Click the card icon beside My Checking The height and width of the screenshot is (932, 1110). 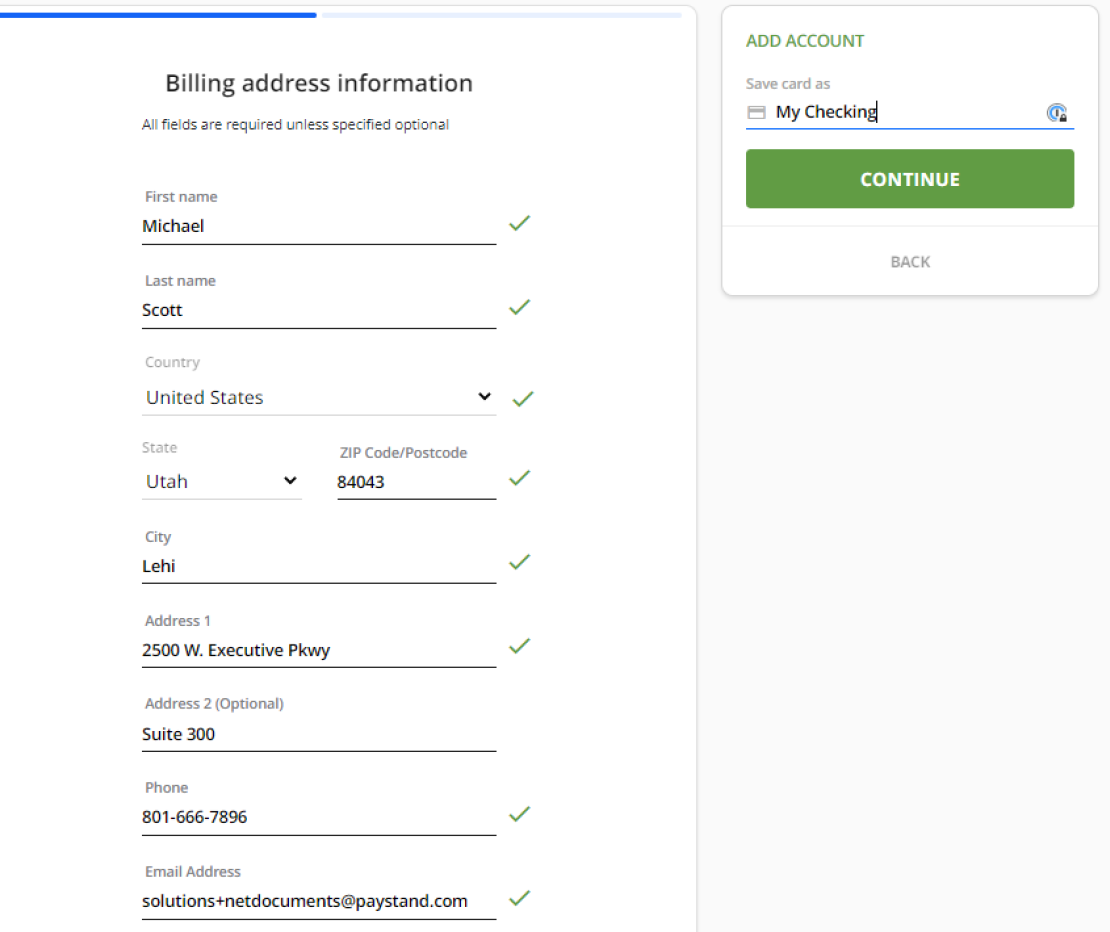(756, 113)
